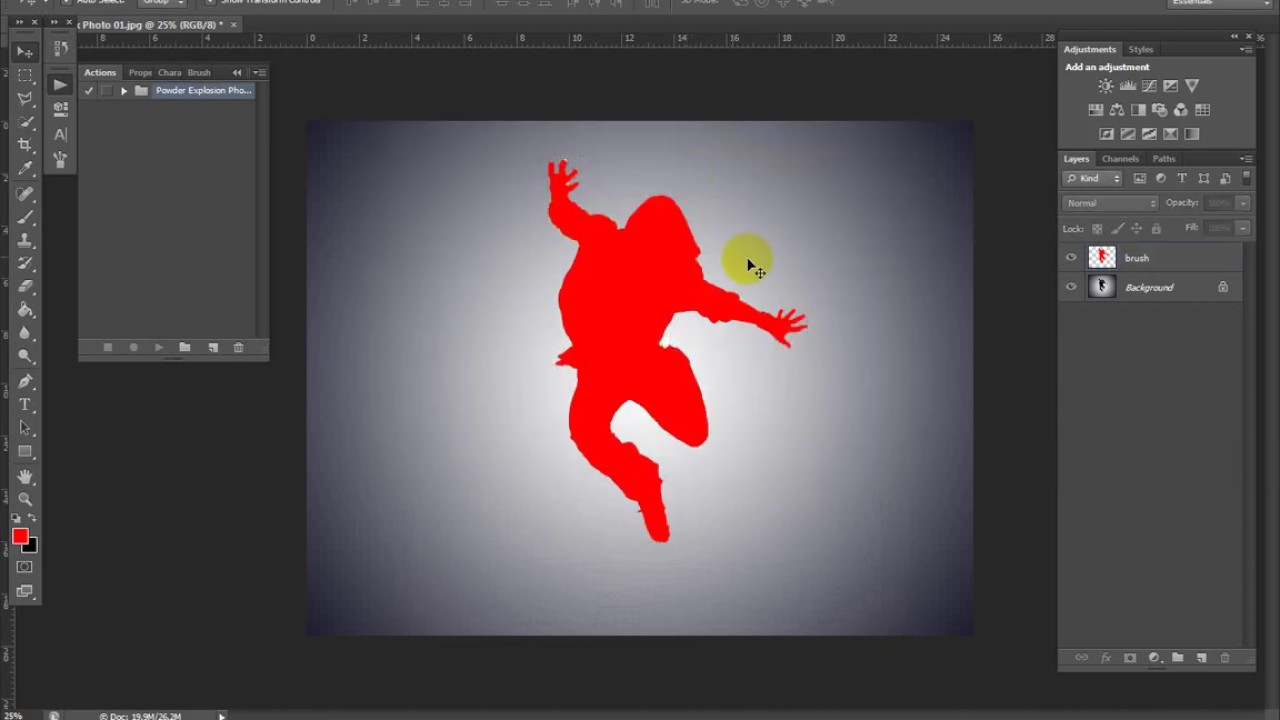Open the layer Opacity slider dropdown

pyautogui.click(x=1242, y=203)
